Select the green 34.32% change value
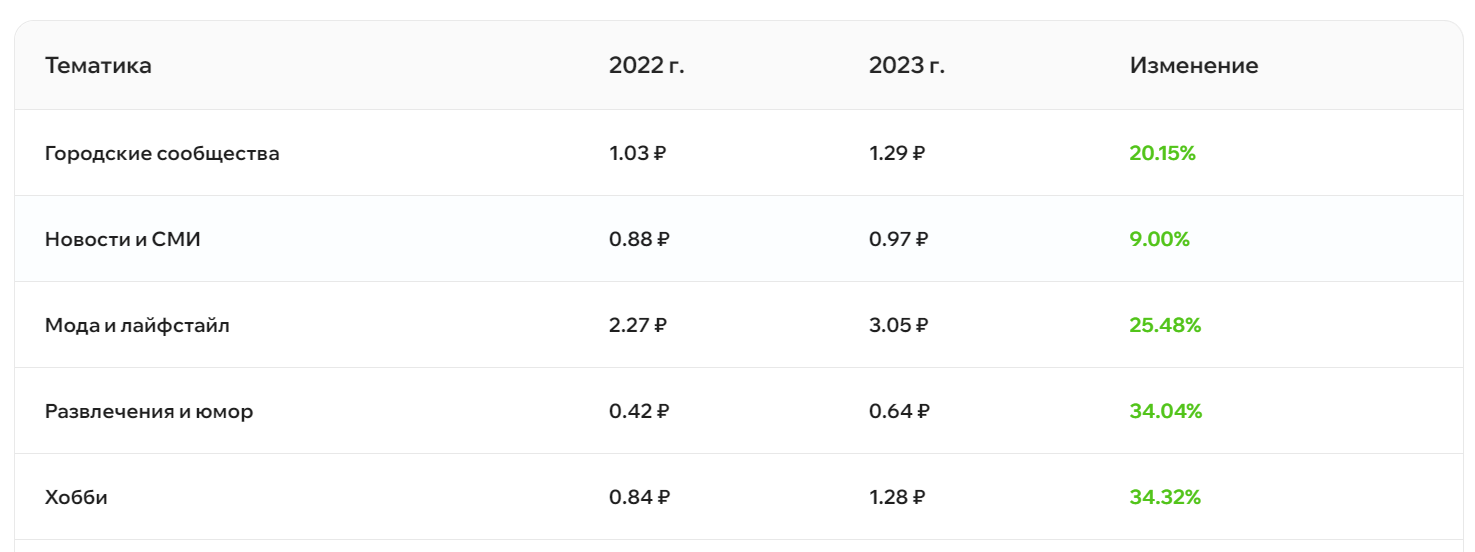Screen dimensions: 1475x552 (1165, 498)
